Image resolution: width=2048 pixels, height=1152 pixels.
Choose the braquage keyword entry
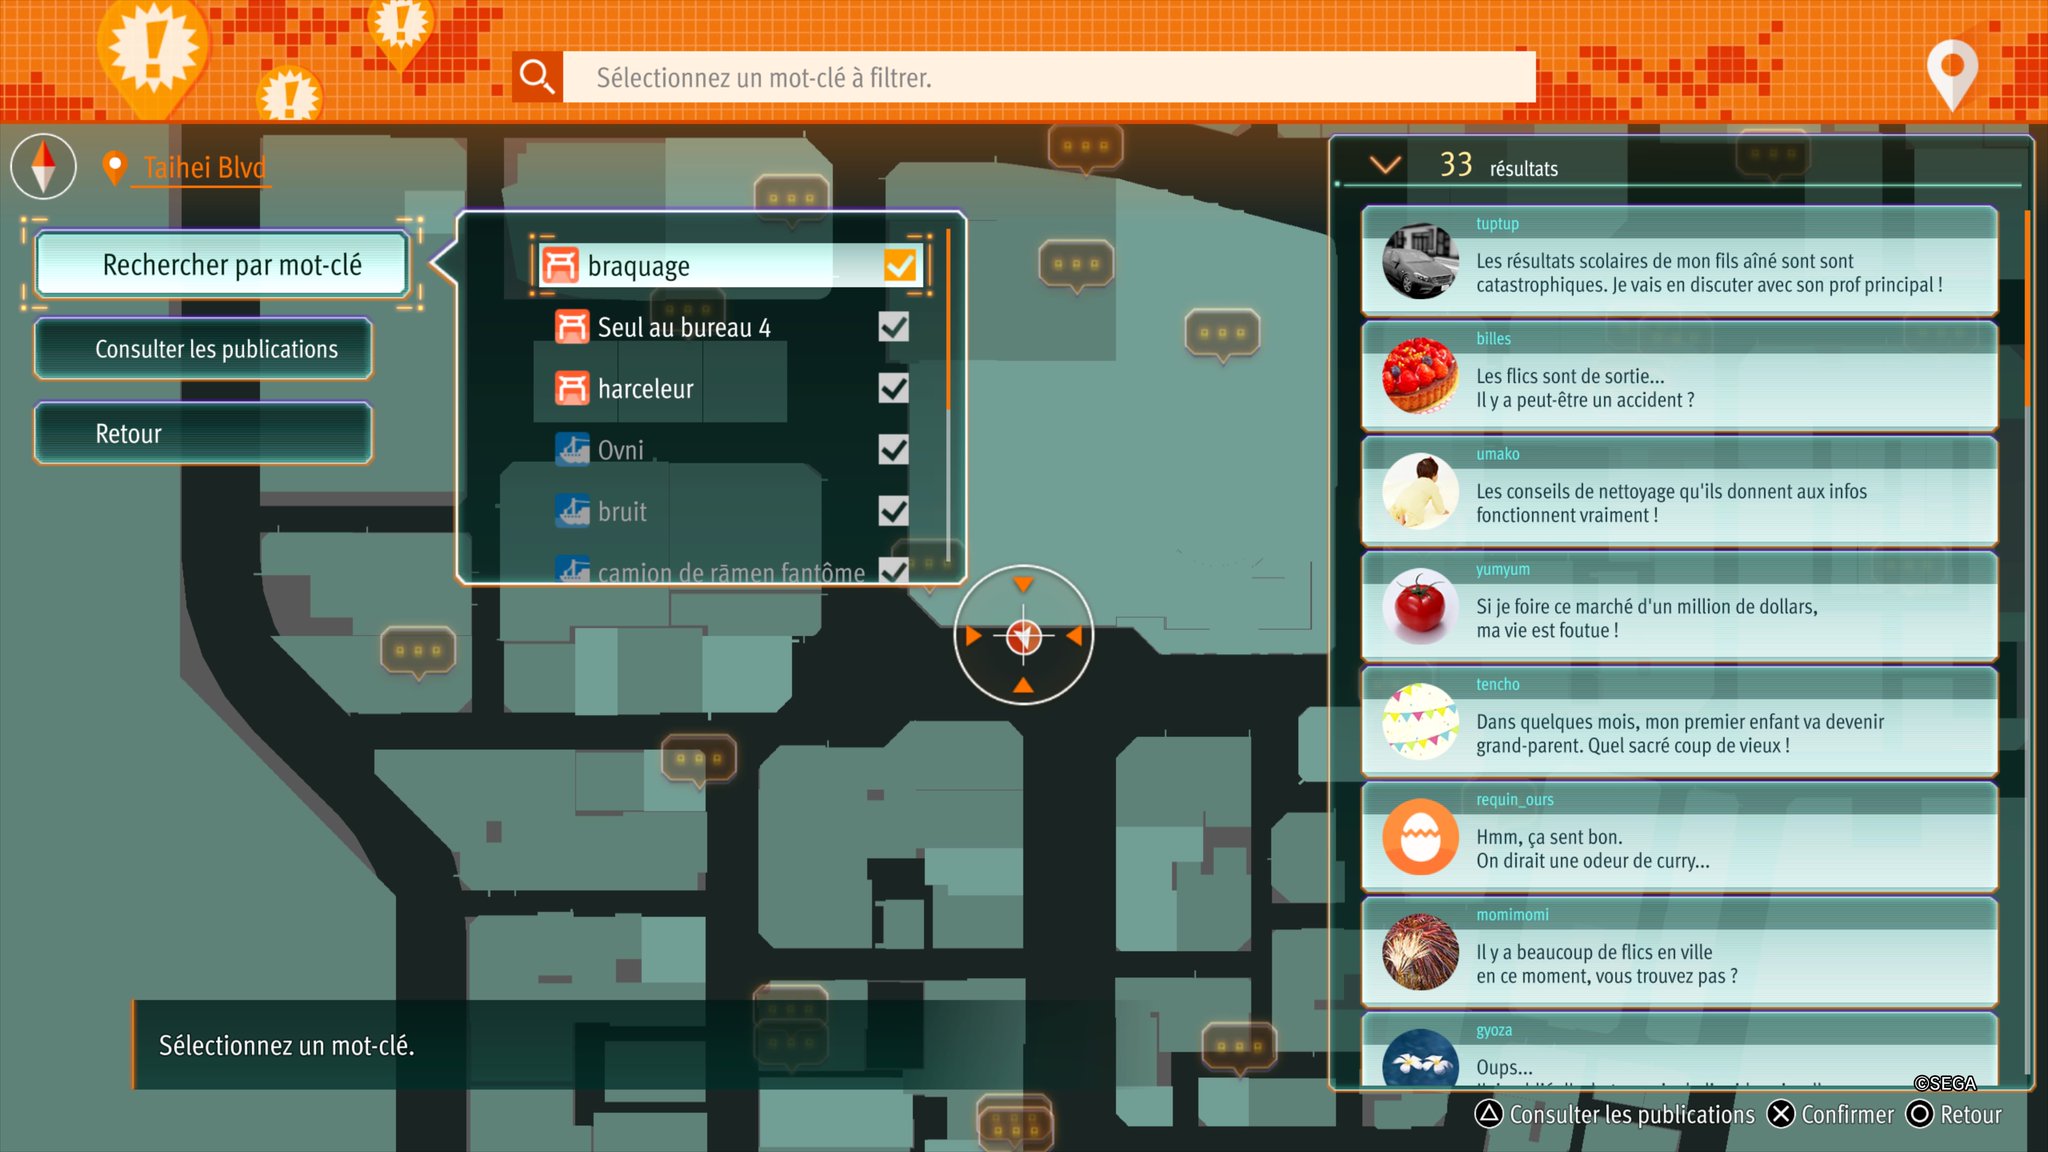point(731,266)
